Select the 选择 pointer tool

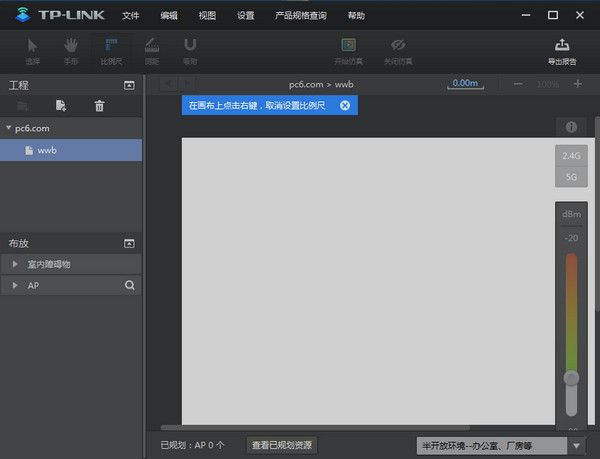click(x=32, y=49)
